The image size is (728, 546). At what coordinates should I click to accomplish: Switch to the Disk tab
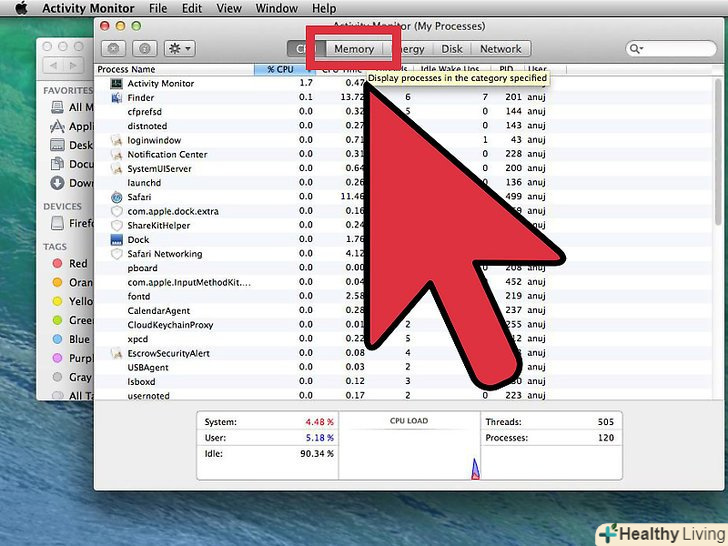pos(451,49)
